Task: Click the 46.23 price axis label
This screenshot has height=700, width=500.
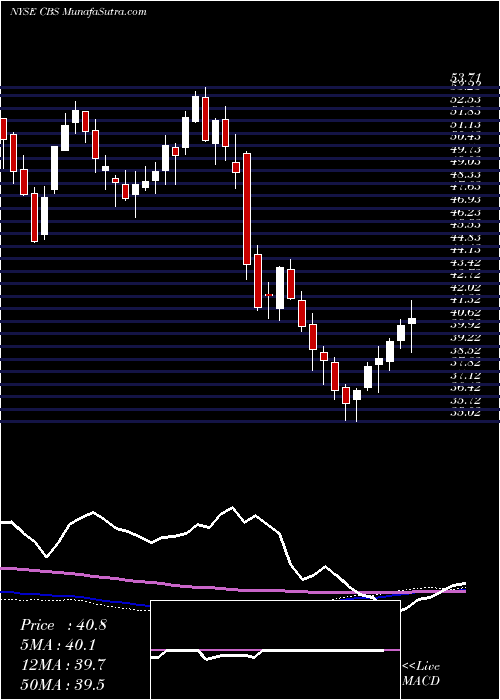Action: pyautogui.click(x=466, y=212)
